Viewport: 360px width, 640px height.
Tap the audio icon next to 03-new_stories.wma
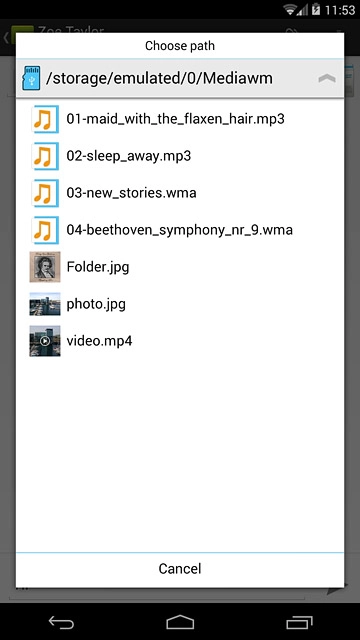[x=45, y=193]
